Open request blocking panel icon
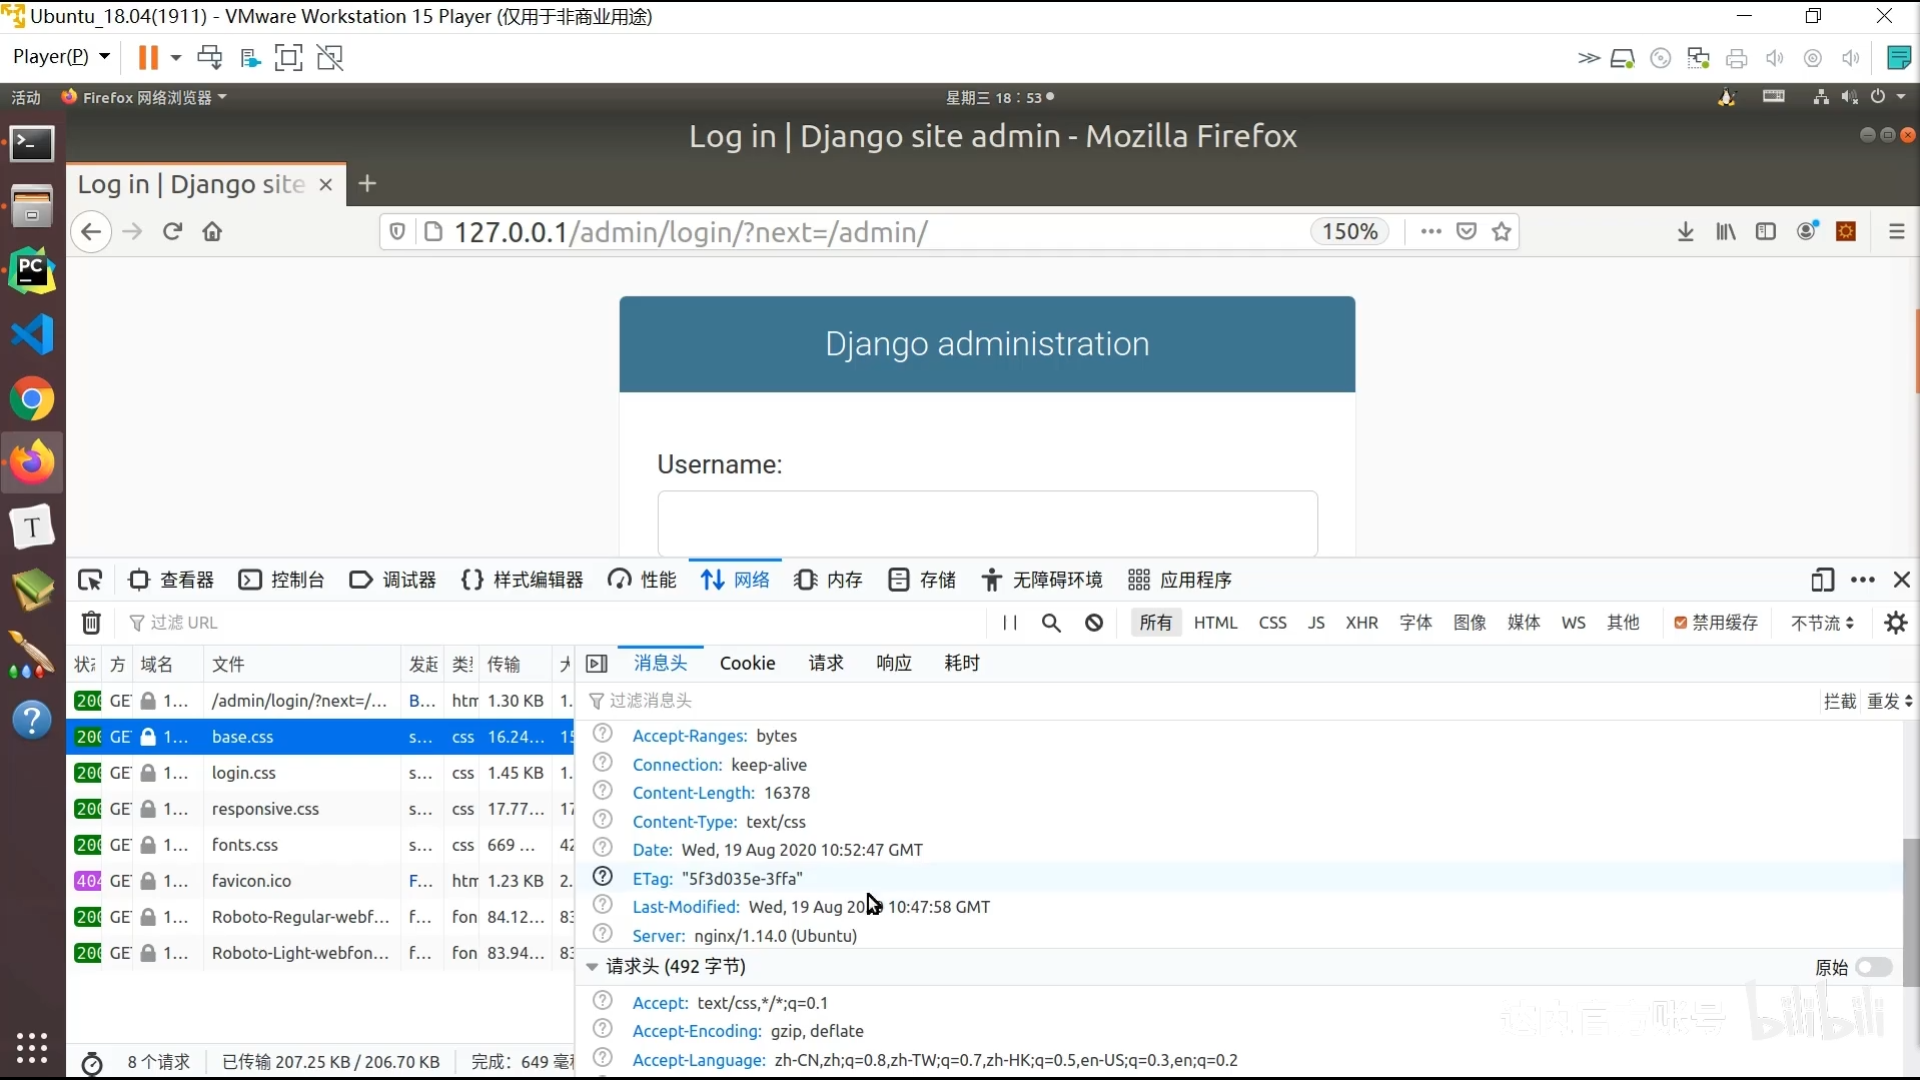This screenshot has height=1080, width=1920. click(1094, 623)
